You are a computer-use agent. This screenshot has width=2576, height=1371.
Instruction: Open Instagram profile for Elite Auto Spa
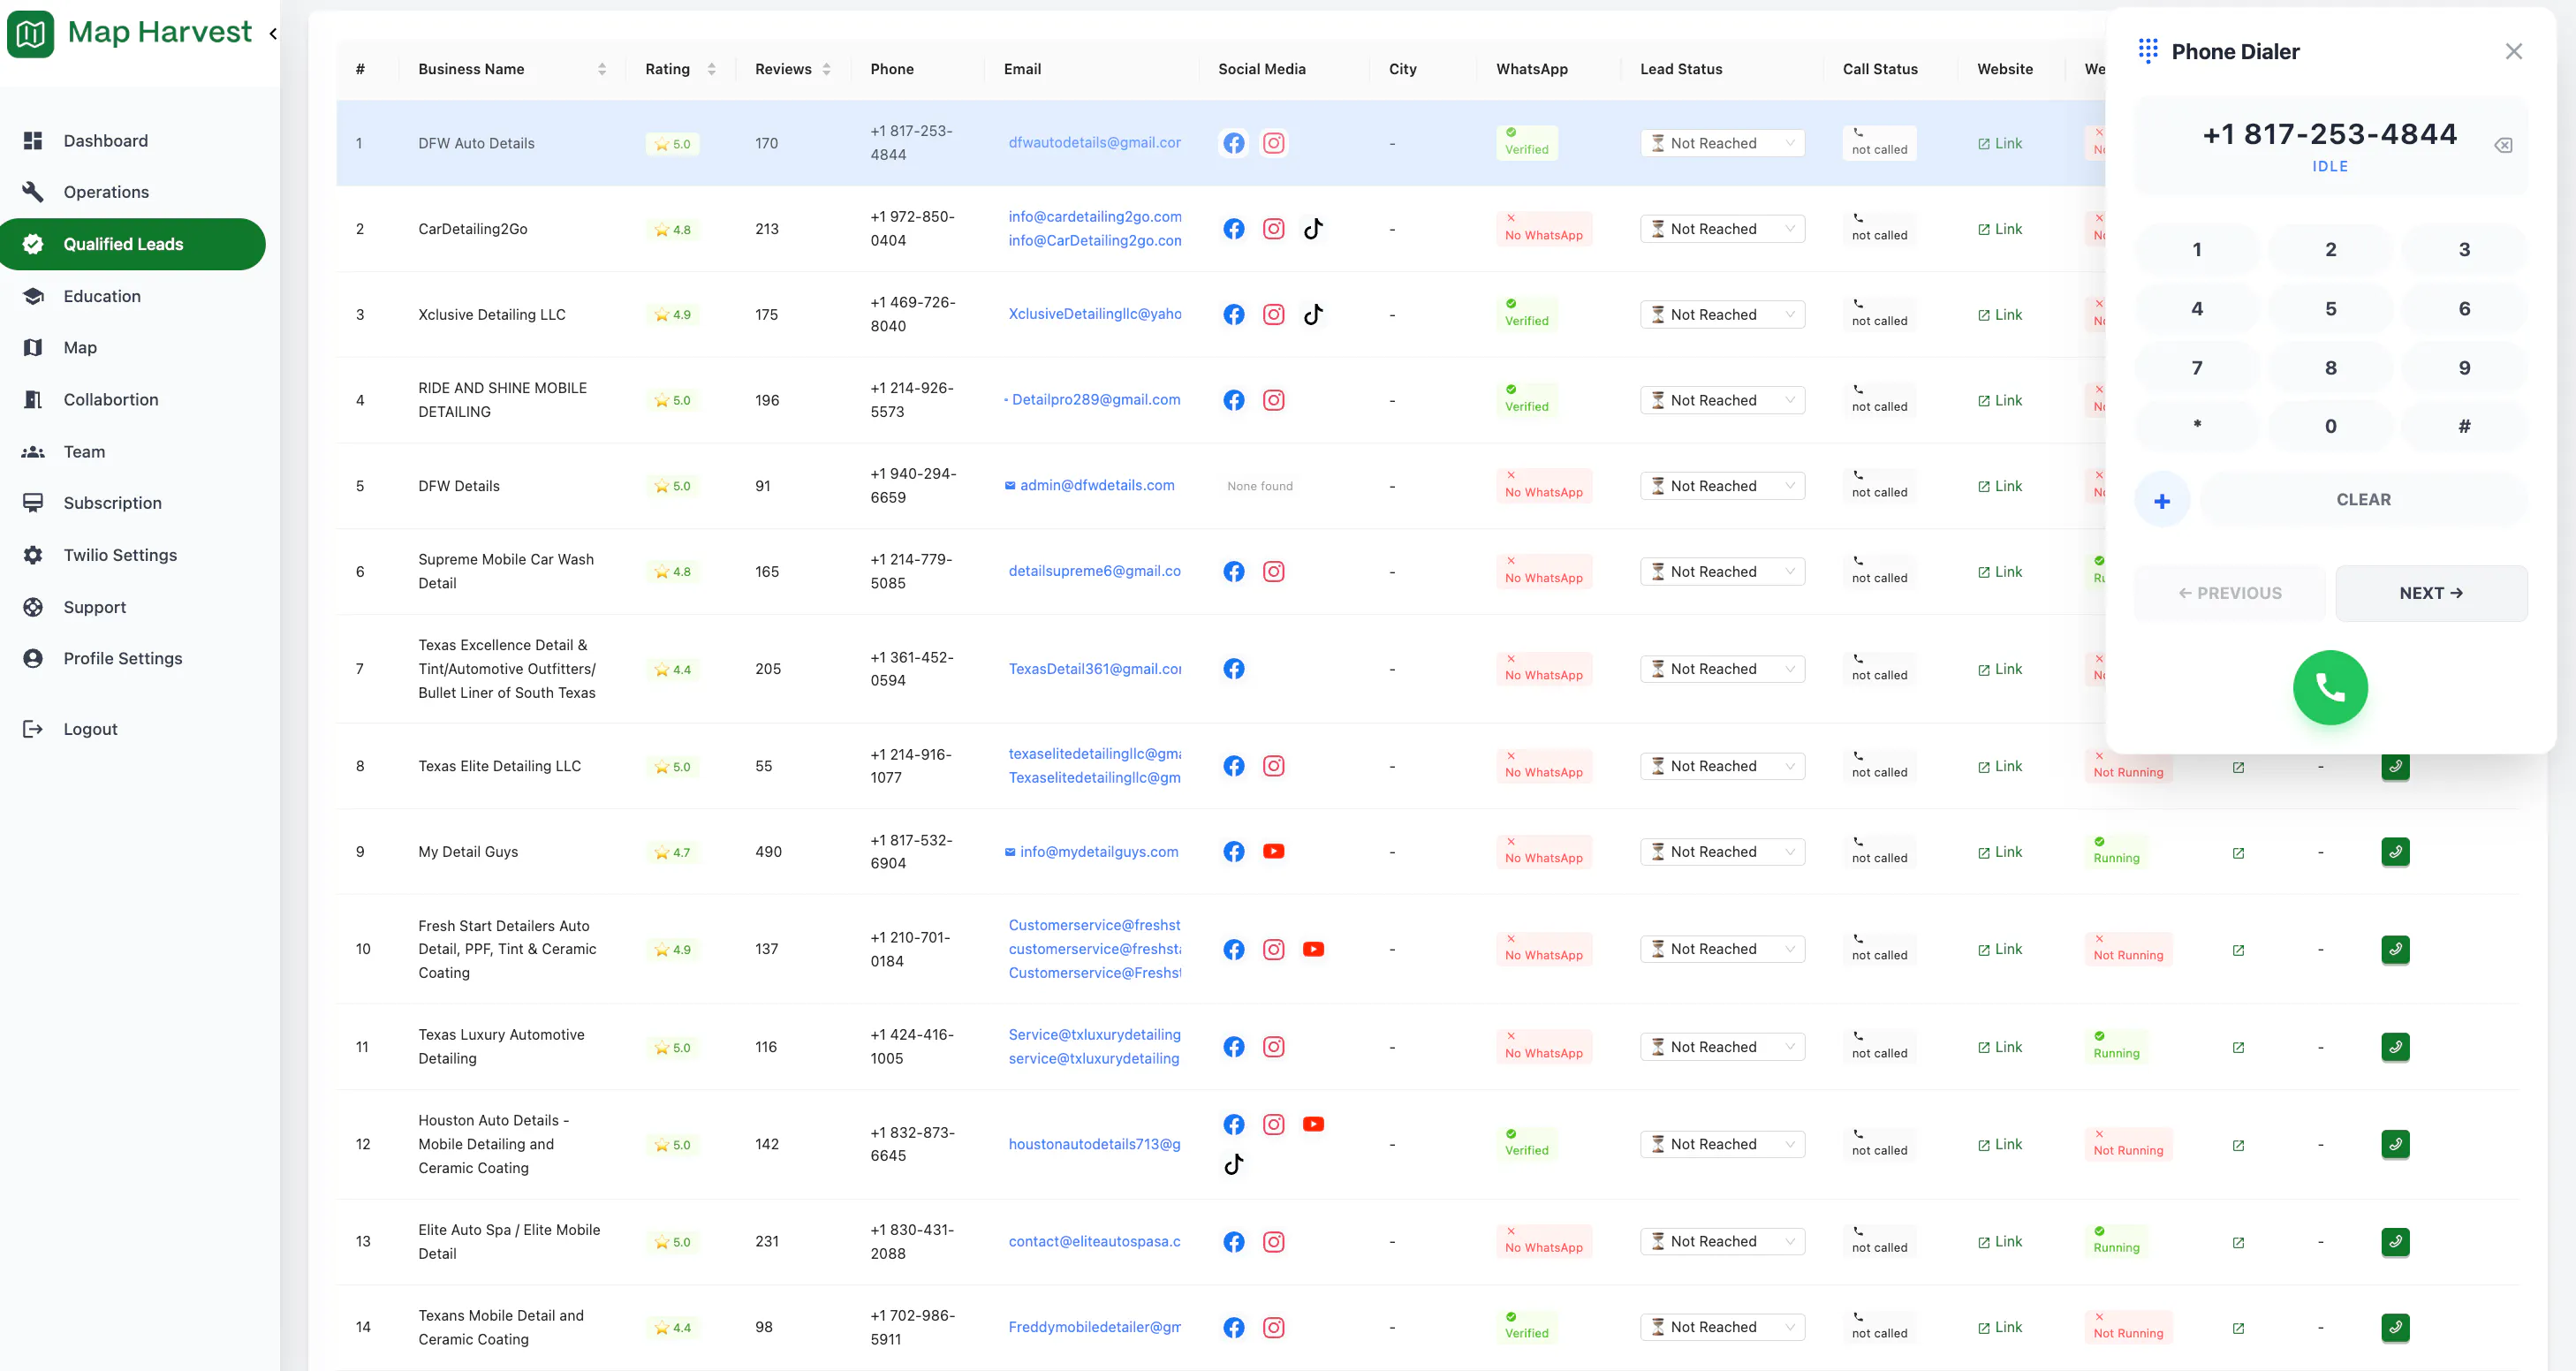[x=1273, y=1242]
